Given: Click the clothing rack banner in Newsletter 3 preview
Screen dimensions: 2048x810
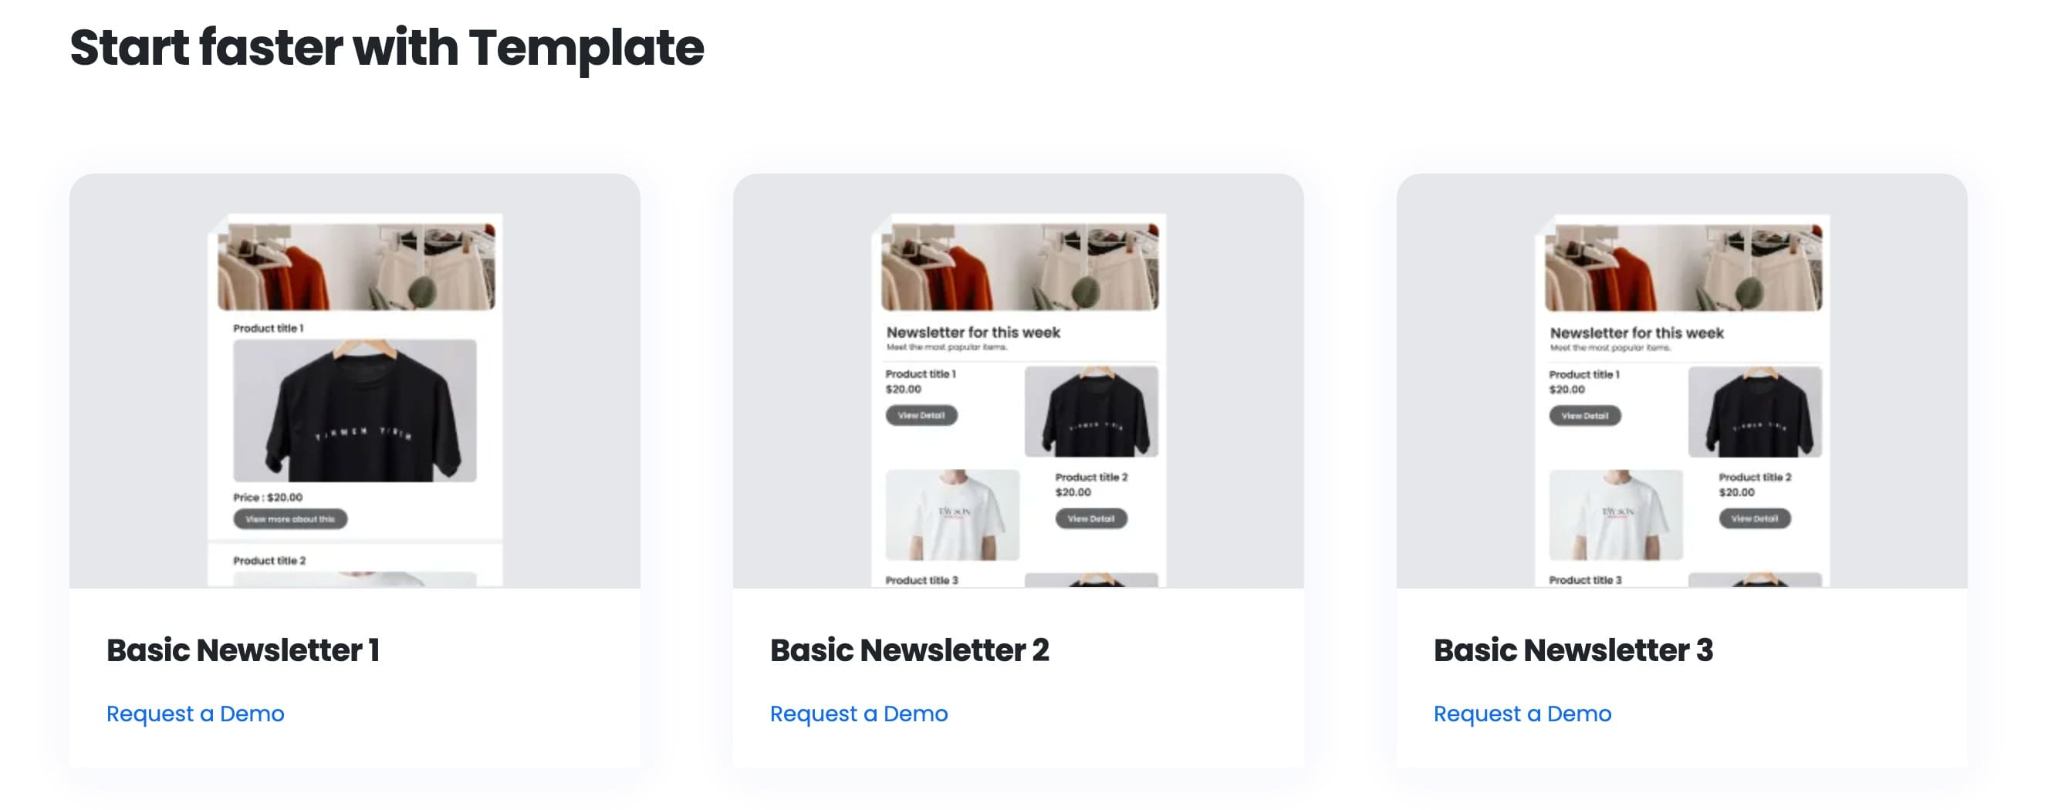Looking at the screenshot, I should tap(1683, 267).
